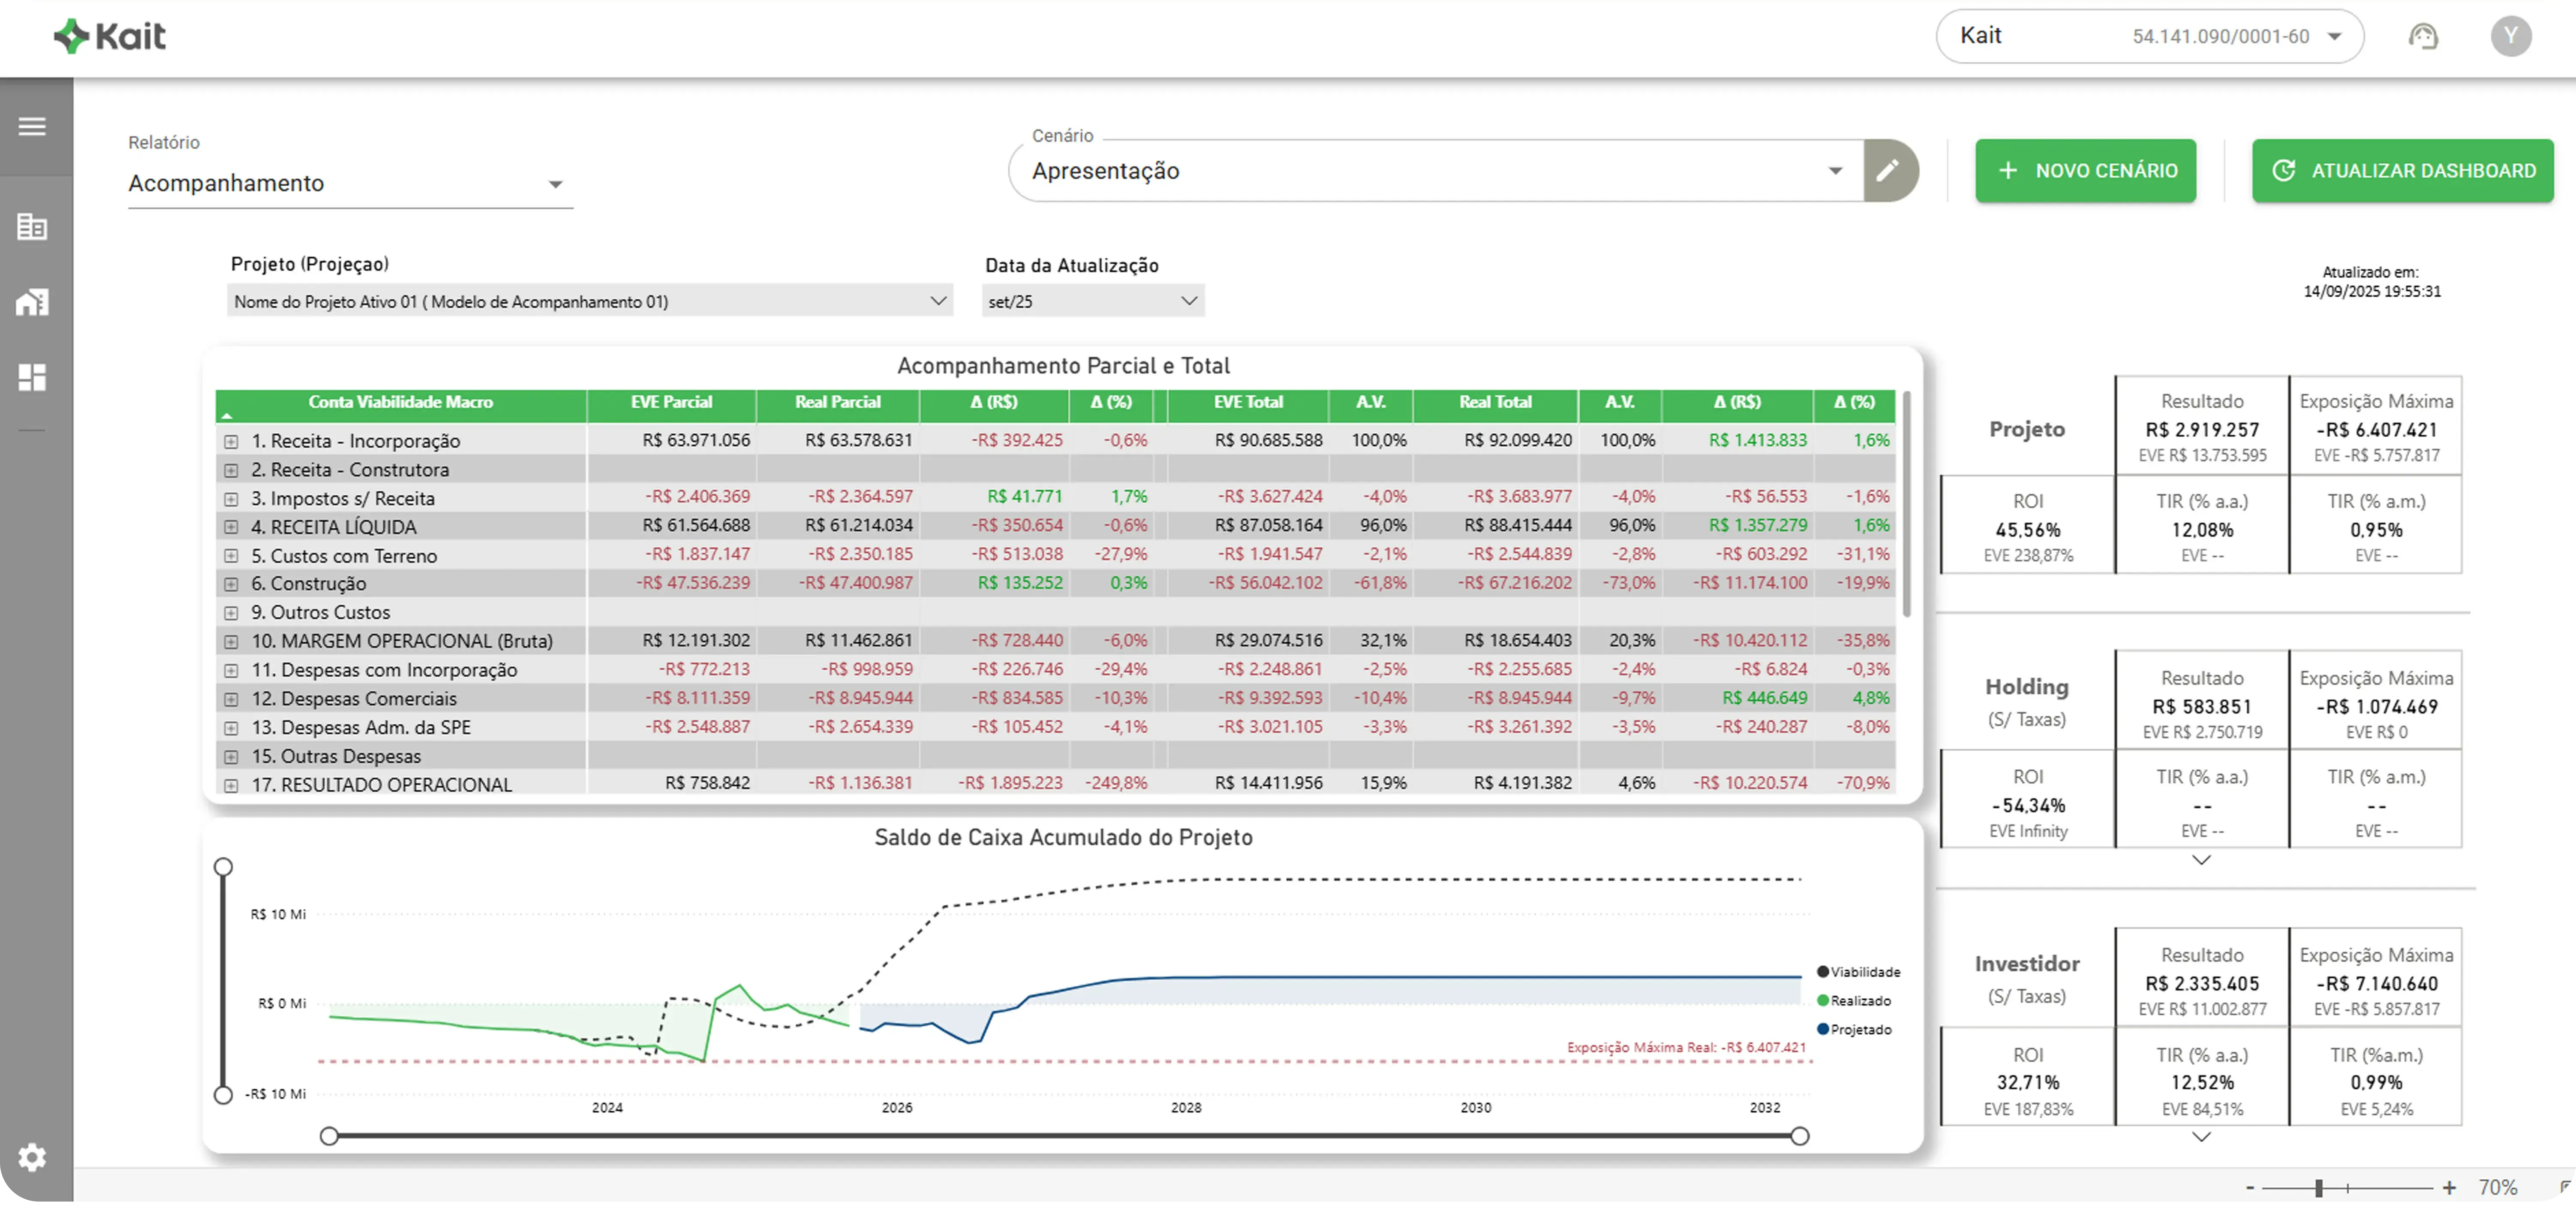
Task: Click the pencil edit scenario icon
Action: point(1887,171)
